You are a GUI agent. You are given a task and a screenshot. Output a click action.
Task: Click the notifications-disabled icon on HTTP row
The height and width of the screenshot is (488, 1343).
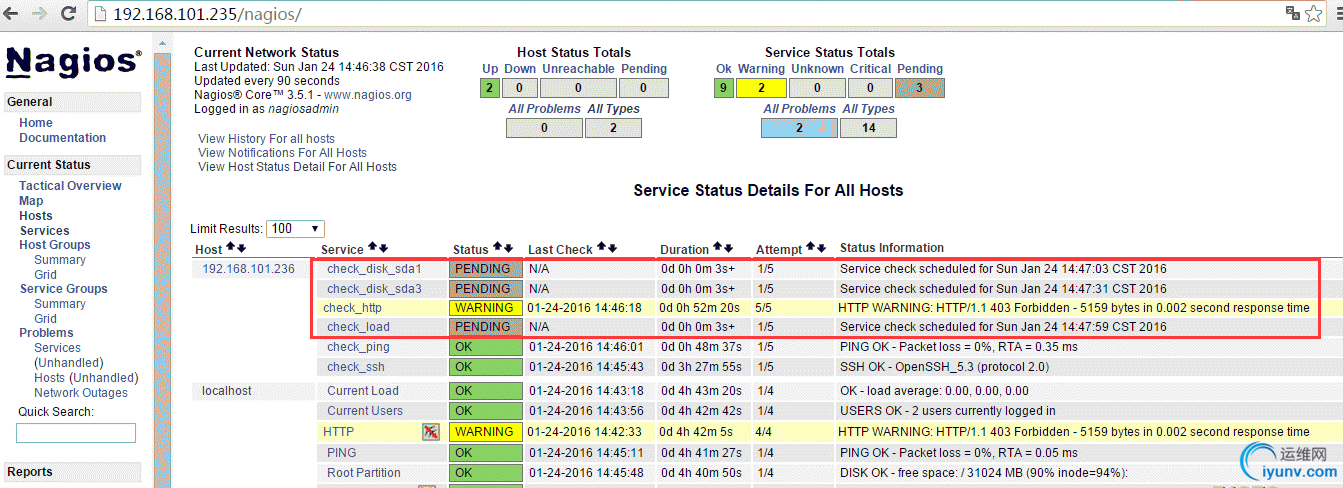click(x=430, y=432)
